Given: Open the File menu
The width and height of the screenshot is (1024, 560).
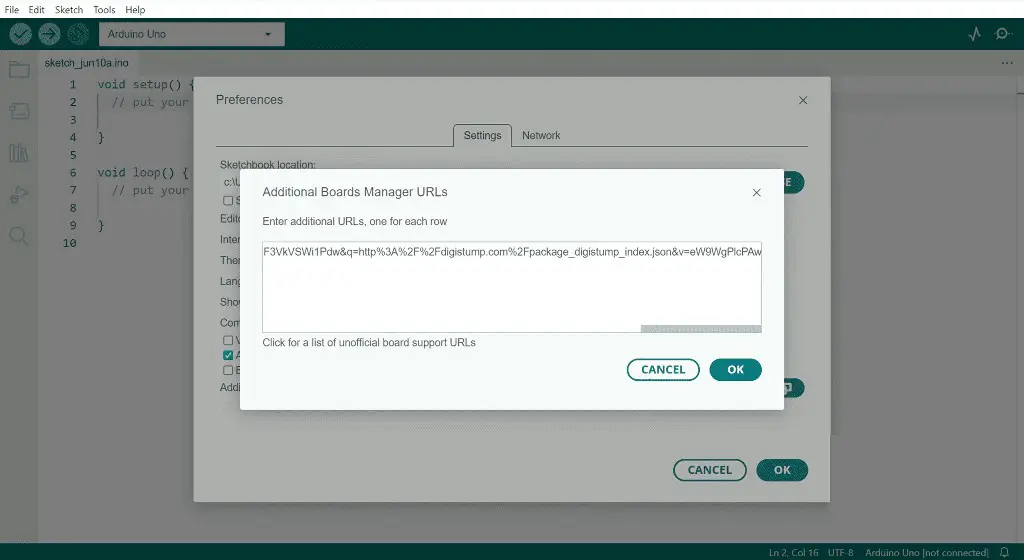Looking at the screenshot, I should pos(12,10).
